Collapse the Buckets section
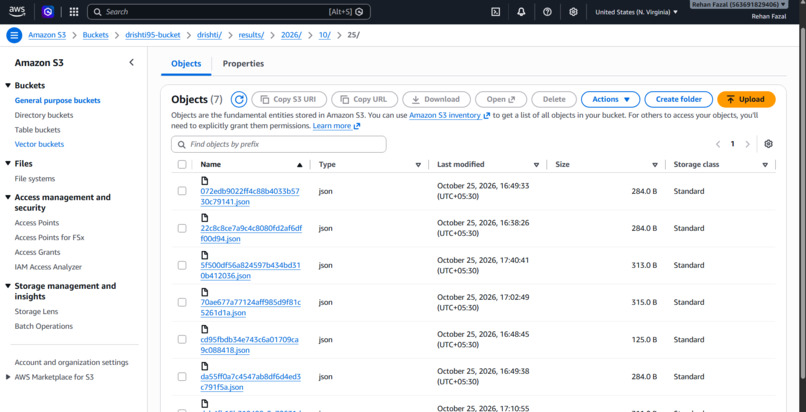 (8, 85)
